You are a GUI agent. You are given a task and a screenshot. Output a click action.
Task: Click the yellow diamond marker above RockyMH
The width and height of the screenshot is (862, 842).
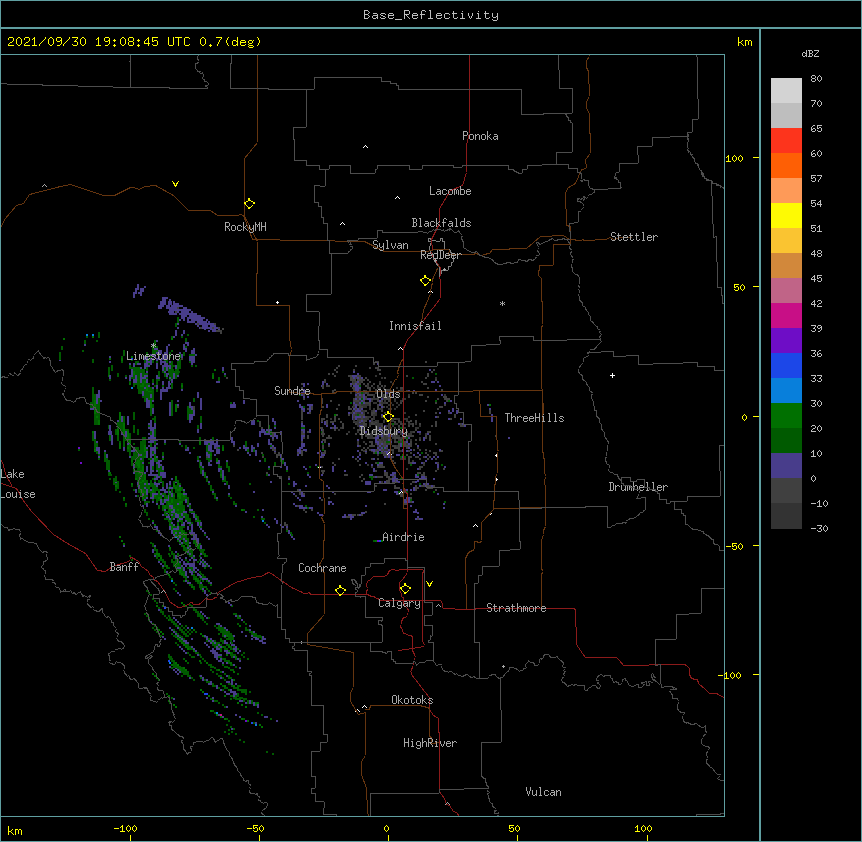249,204
